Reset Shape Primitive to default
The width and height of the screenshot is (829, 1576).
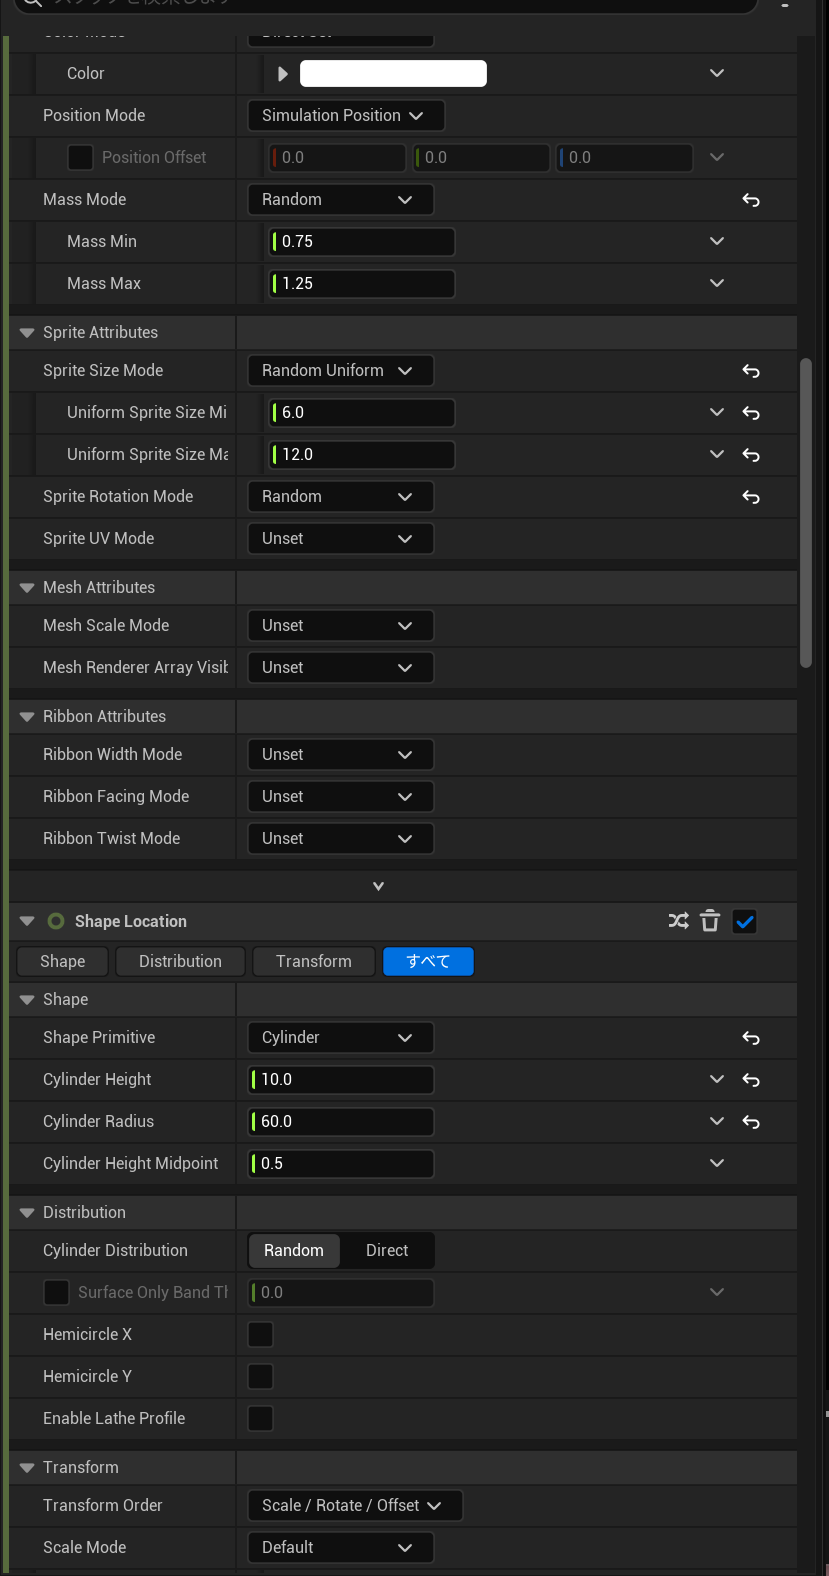coord(751,1038)
